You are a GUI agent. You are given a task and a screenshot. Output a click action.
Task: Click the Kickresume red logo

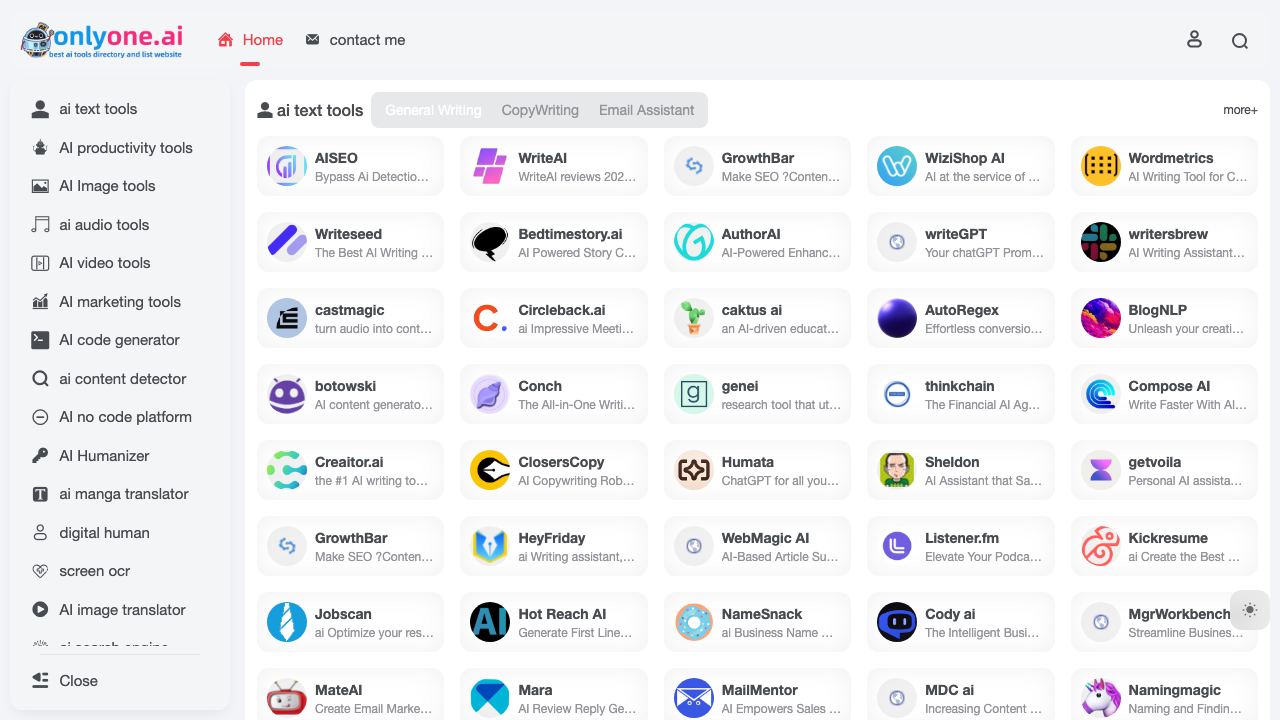pyautogui.click(x=1101, y=546)
